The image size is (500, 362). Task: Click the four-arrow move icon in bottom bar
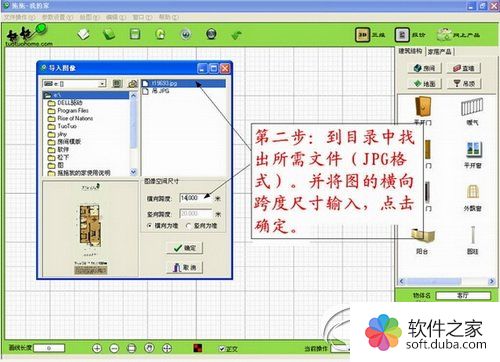(167, 349)
